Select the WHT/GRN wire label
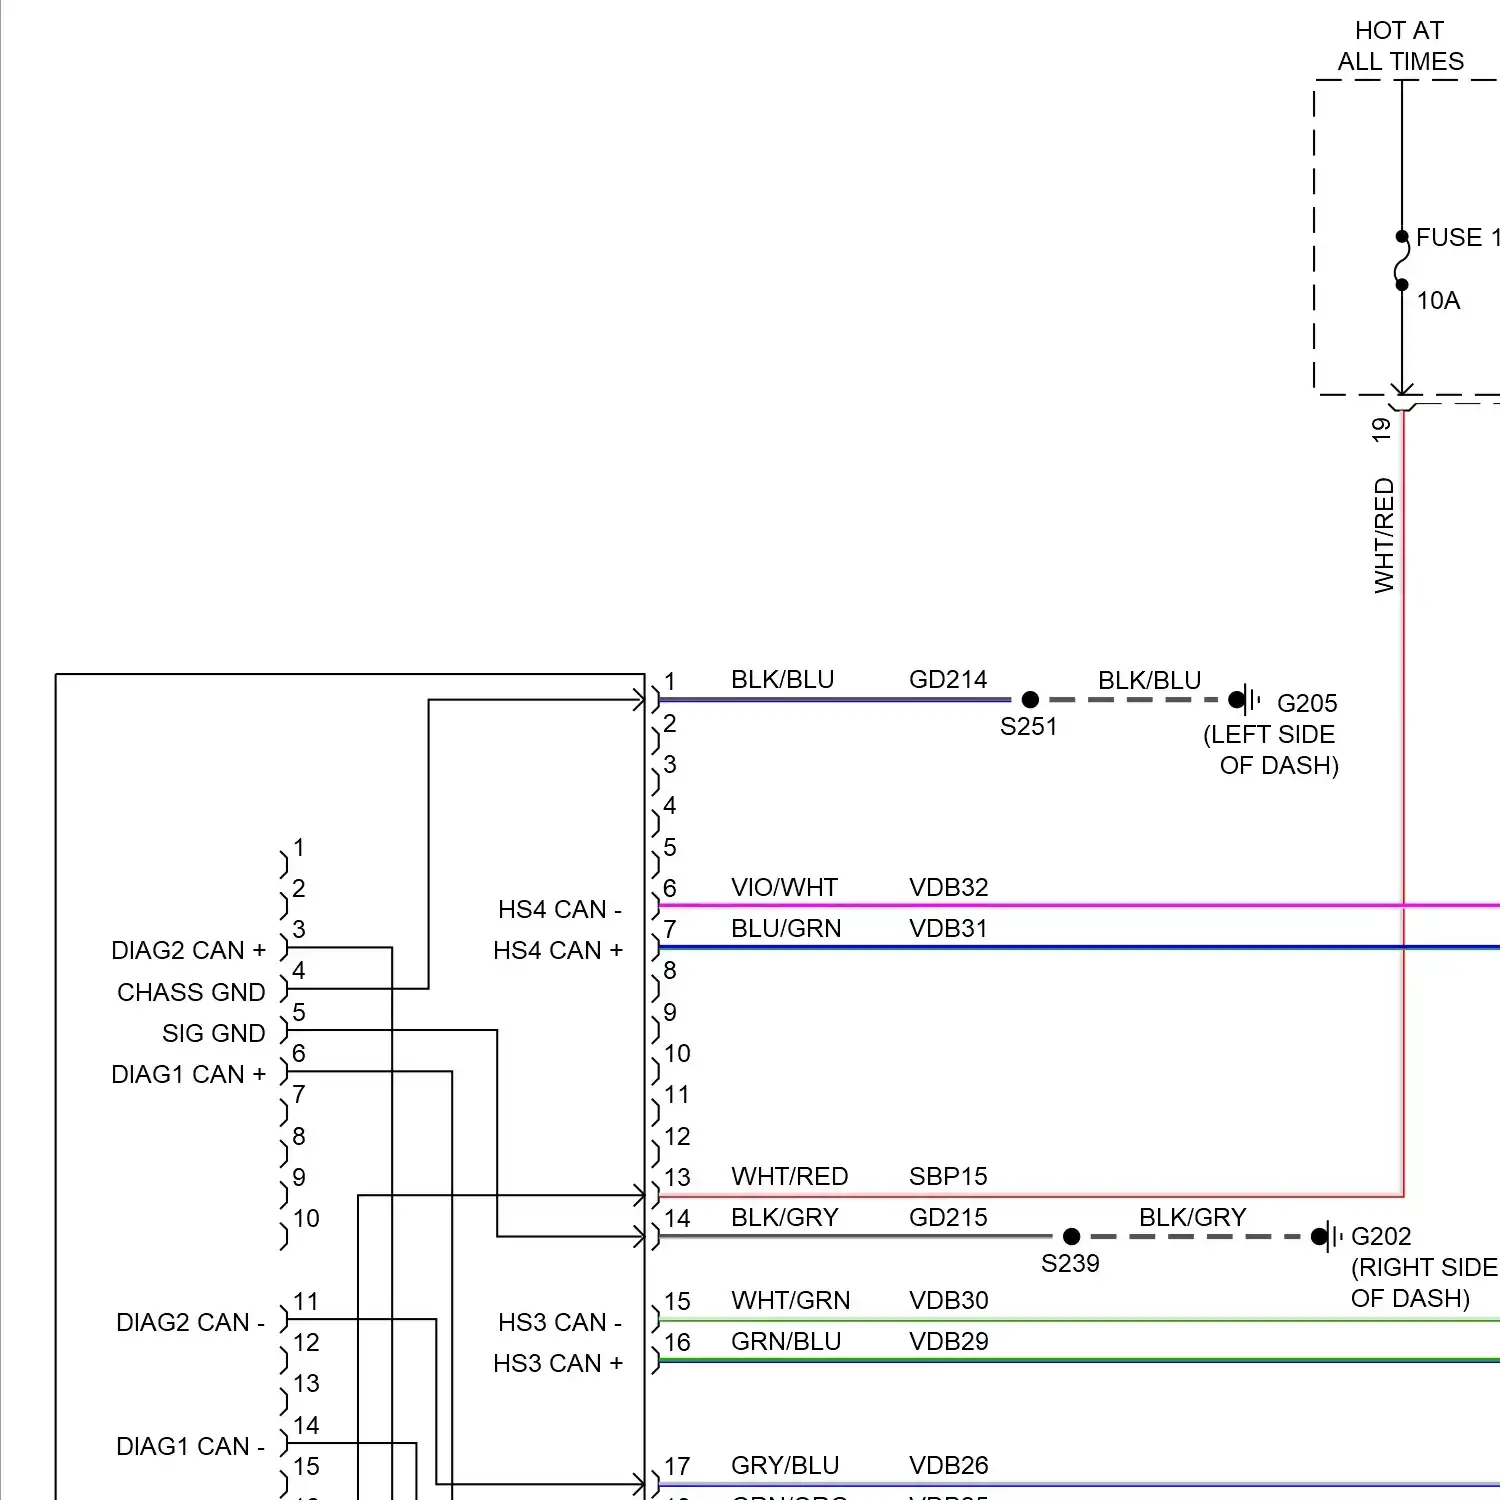 click(x=791, y=1300)
